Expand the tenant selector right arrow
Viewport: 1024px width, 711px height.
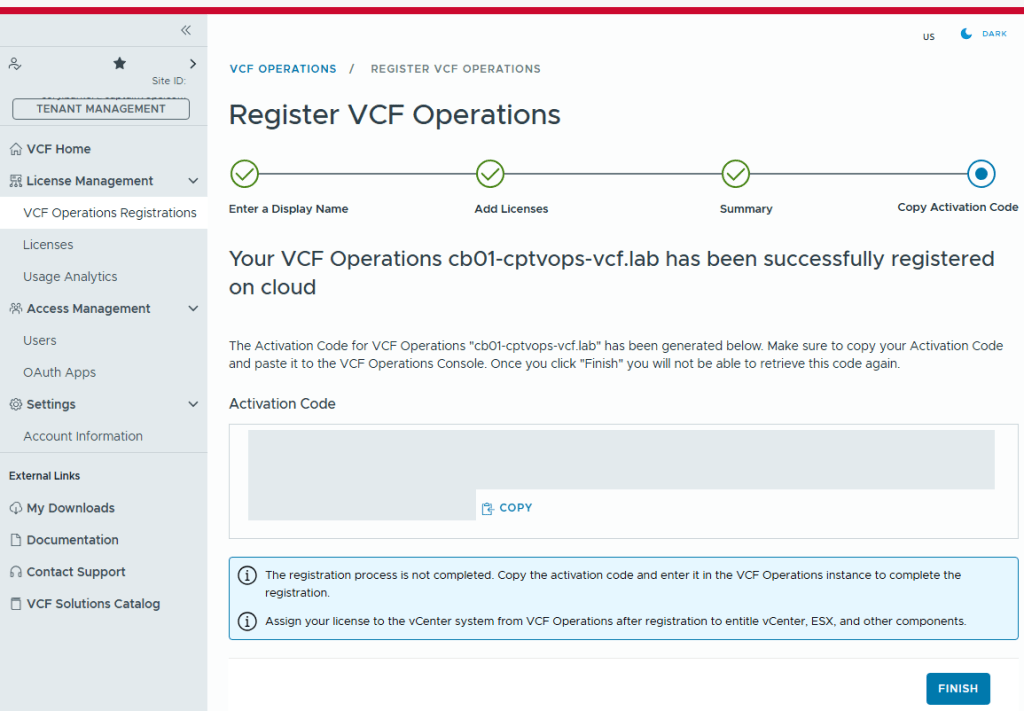193,63
